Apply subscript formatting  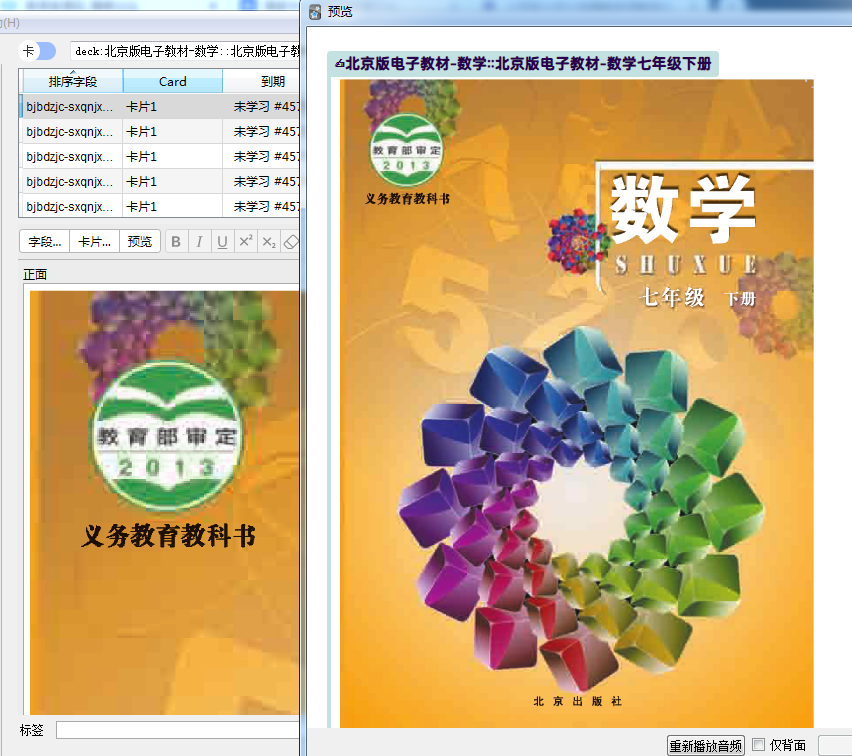[269, 241]
